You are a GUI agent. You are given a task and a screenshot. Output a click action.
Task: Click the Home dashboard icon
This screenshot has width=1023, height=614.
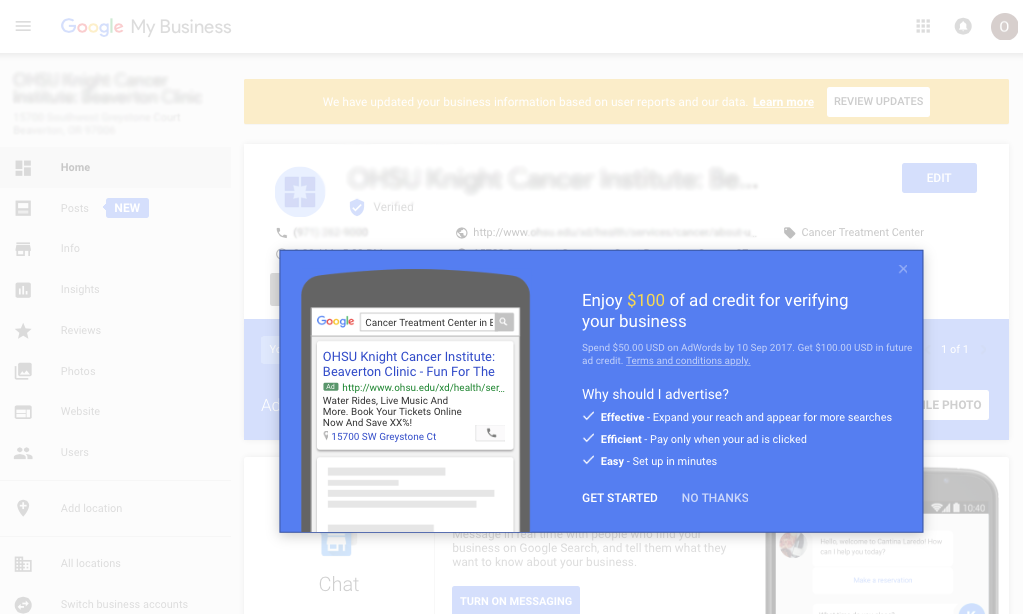(23, 168)
